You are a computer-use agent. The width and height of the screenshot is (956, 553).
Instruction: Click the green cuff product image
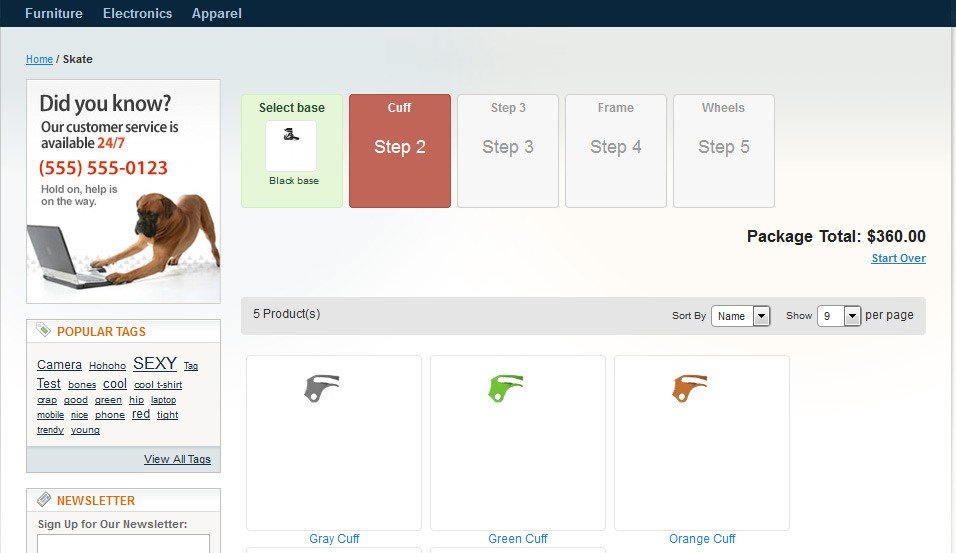pyautogui.click(x=518, y=443)
